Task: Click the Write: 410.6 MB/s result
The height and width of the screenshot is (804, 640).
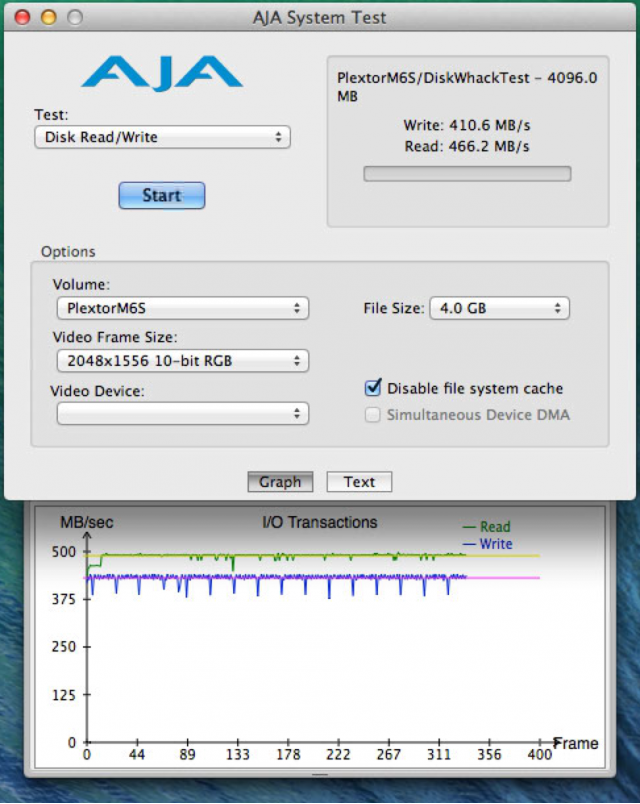Action: tap(467, 126)
